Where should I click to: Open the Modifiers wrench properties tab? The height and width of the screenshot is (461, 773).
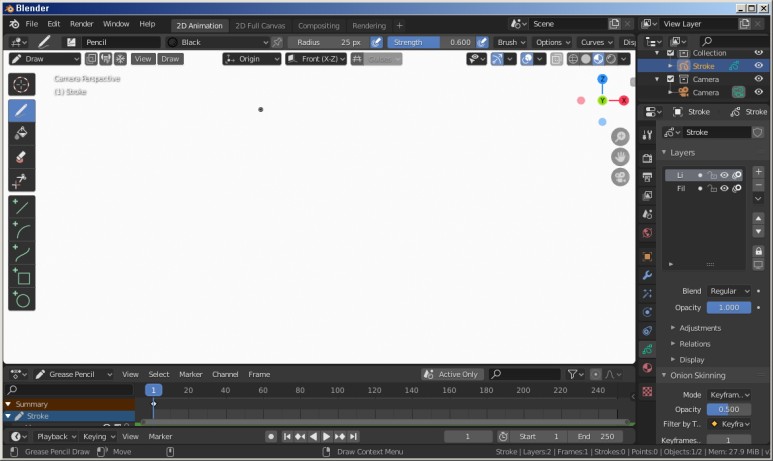pos(647,275)
